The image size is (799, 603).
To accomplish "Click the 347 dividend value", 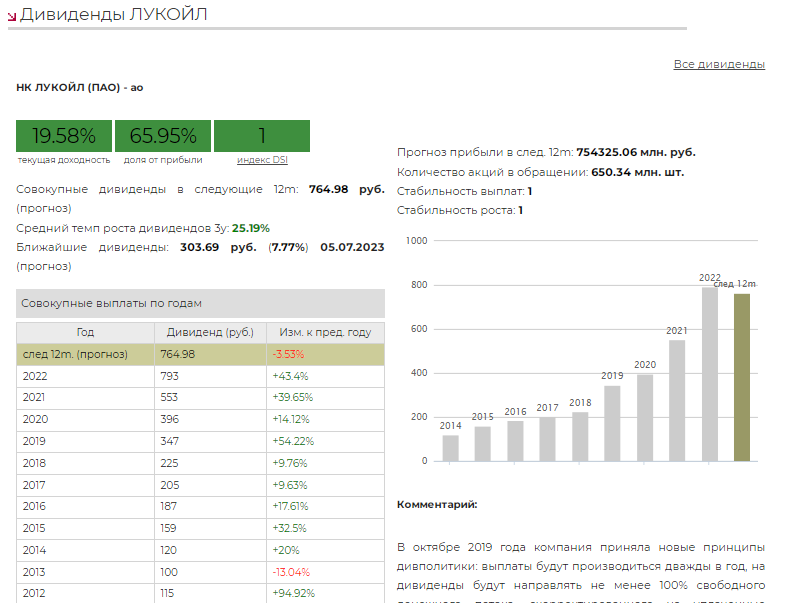I will (169, 441).
